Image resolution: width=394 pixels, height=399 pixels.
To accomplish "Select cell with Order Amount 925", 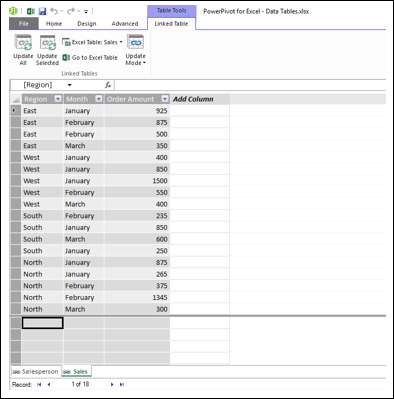I will (137, 111).
